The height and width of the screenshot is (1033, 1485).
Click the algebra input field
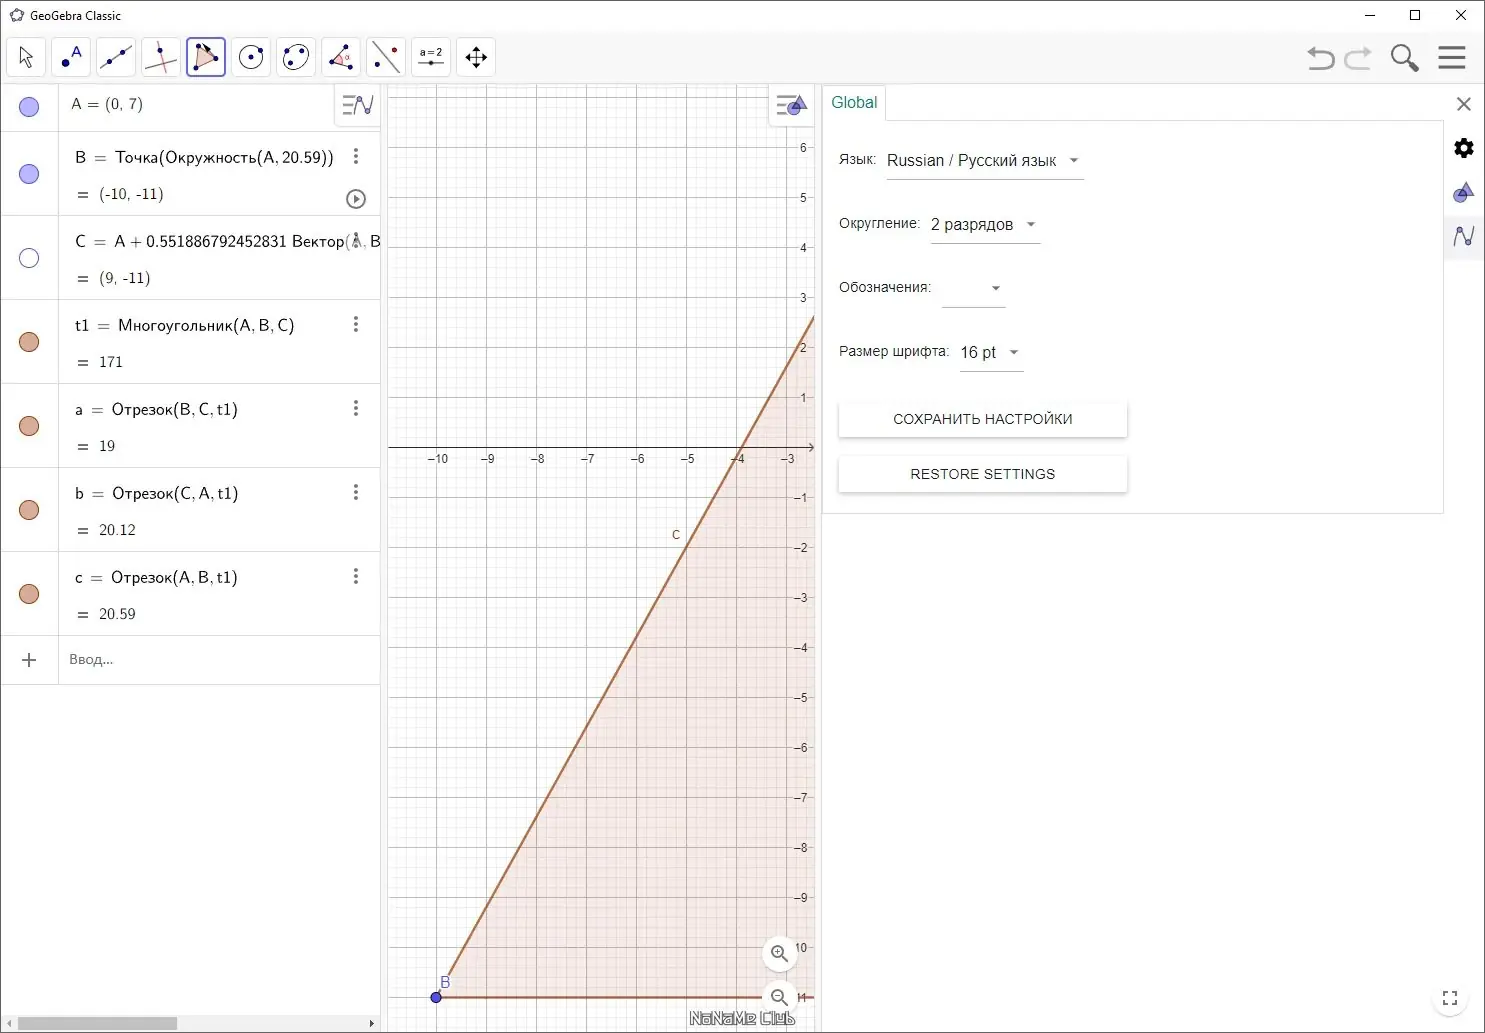coord(220,660)
